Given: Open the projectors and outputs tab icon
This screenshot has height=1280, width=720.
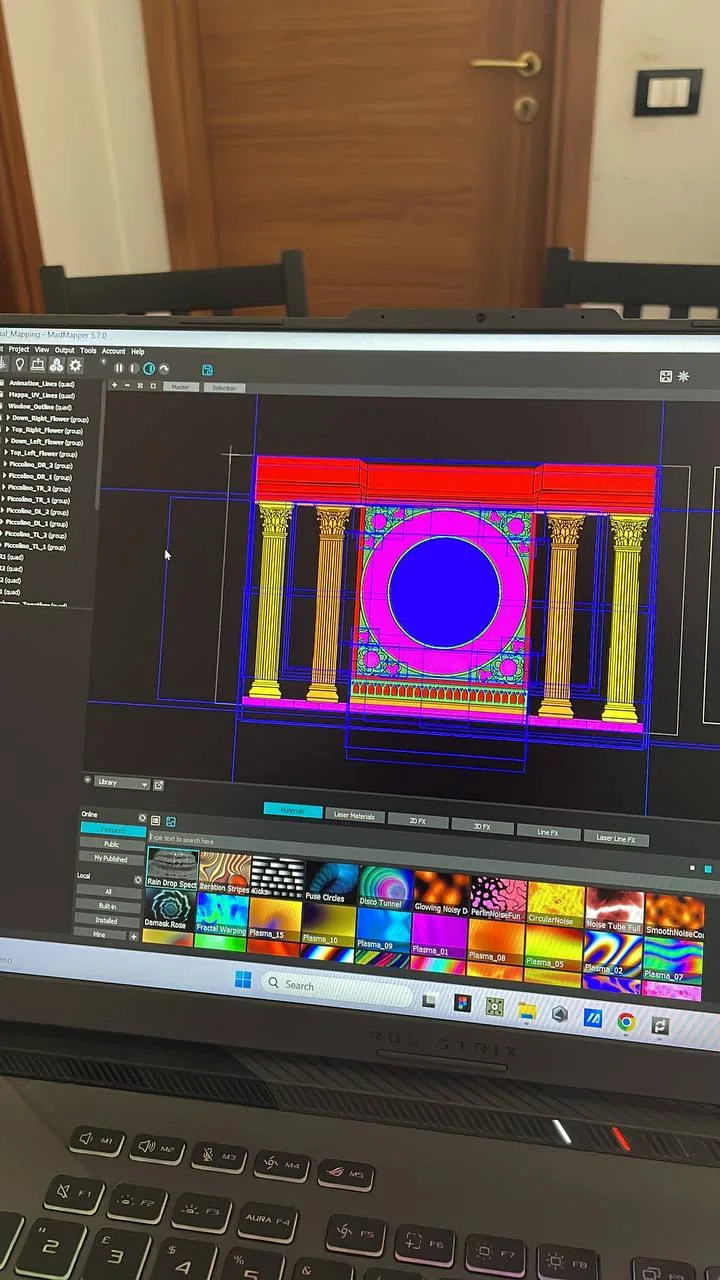Looking at the screenshot, I should click(37, 365).
